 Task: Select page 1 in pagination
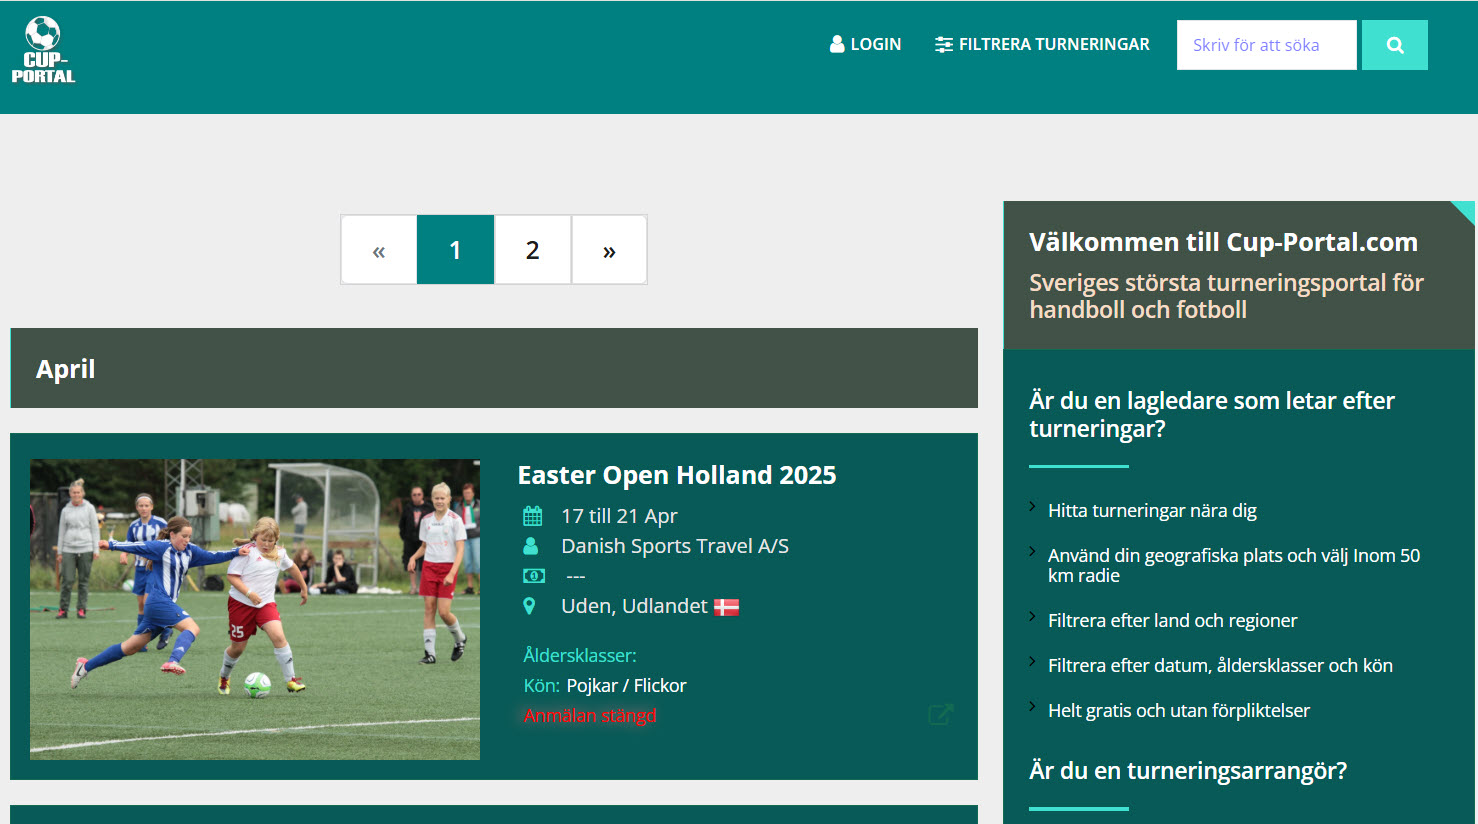coord(455,250)
